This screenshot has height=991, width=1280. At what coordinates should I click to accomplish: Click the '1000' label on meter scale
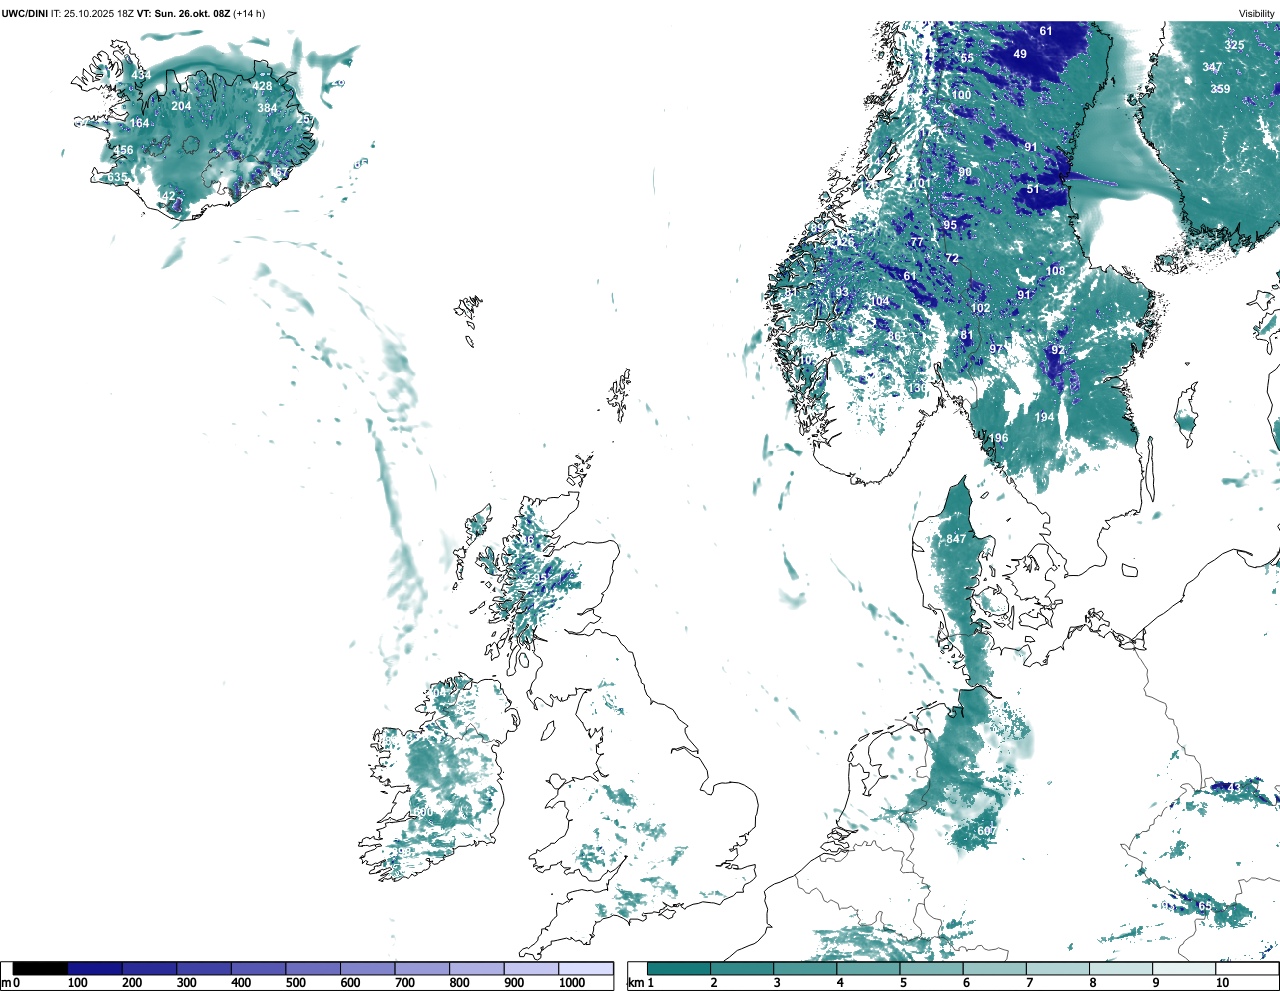(x=572, y=983)
